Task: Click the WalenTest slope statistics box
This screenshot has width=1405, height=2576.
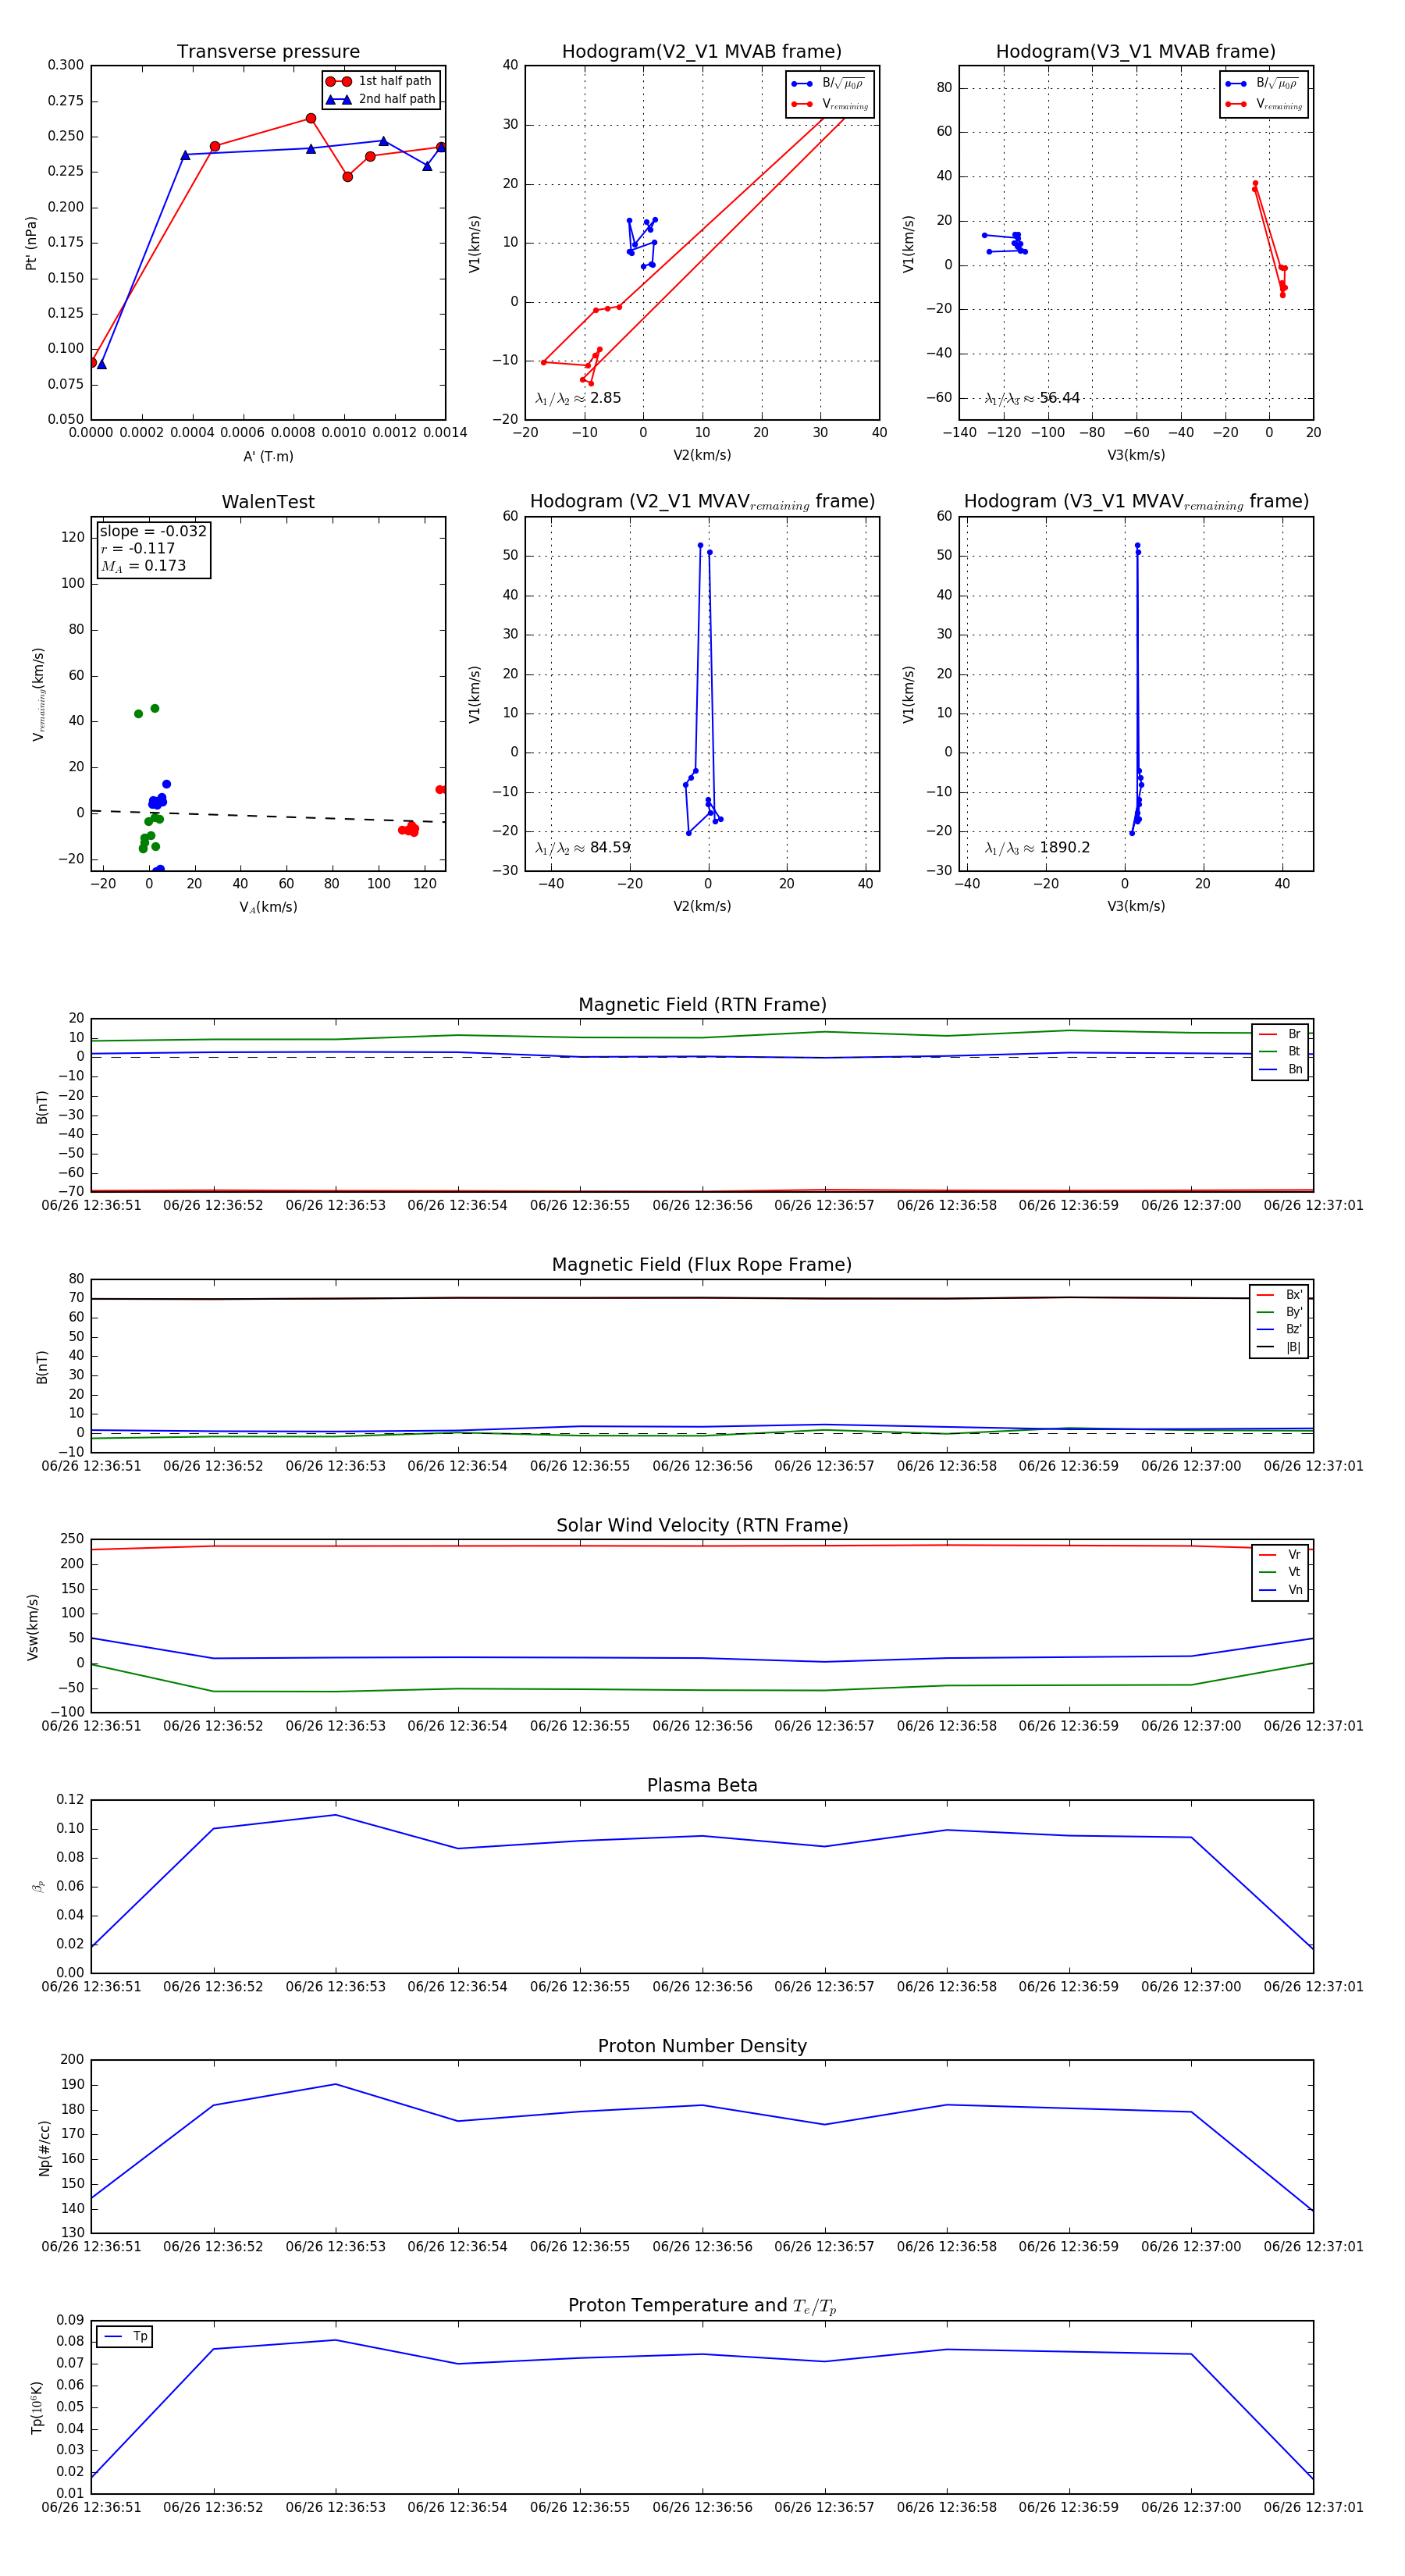Action: point(153,548)
